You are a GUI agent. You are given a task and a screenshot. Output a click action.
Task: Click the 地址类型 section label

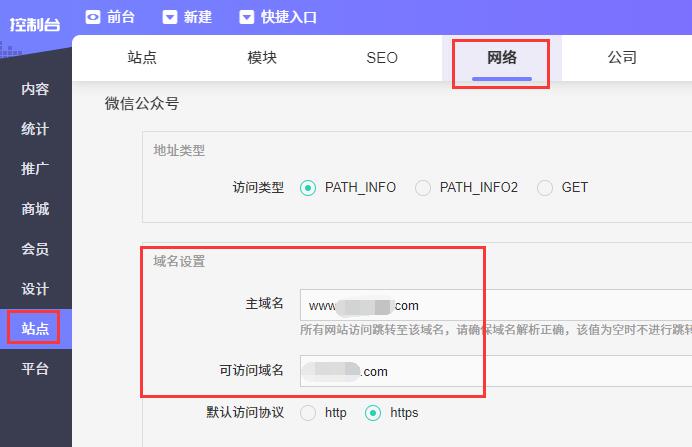coord(179,150)
